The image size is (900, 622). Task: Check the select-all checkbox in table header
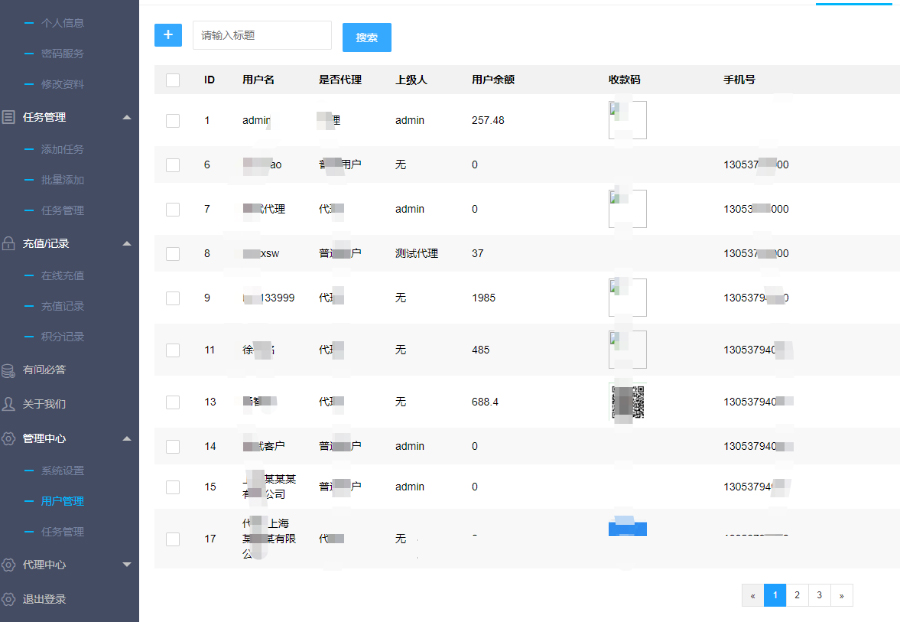click(173, 80)
